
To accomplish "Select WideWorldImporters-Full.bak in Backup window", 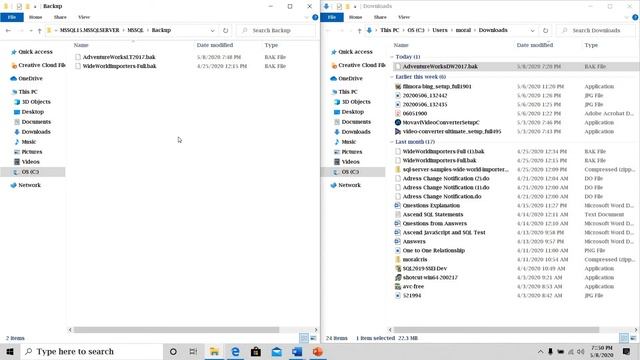I will tap(119, 66).
